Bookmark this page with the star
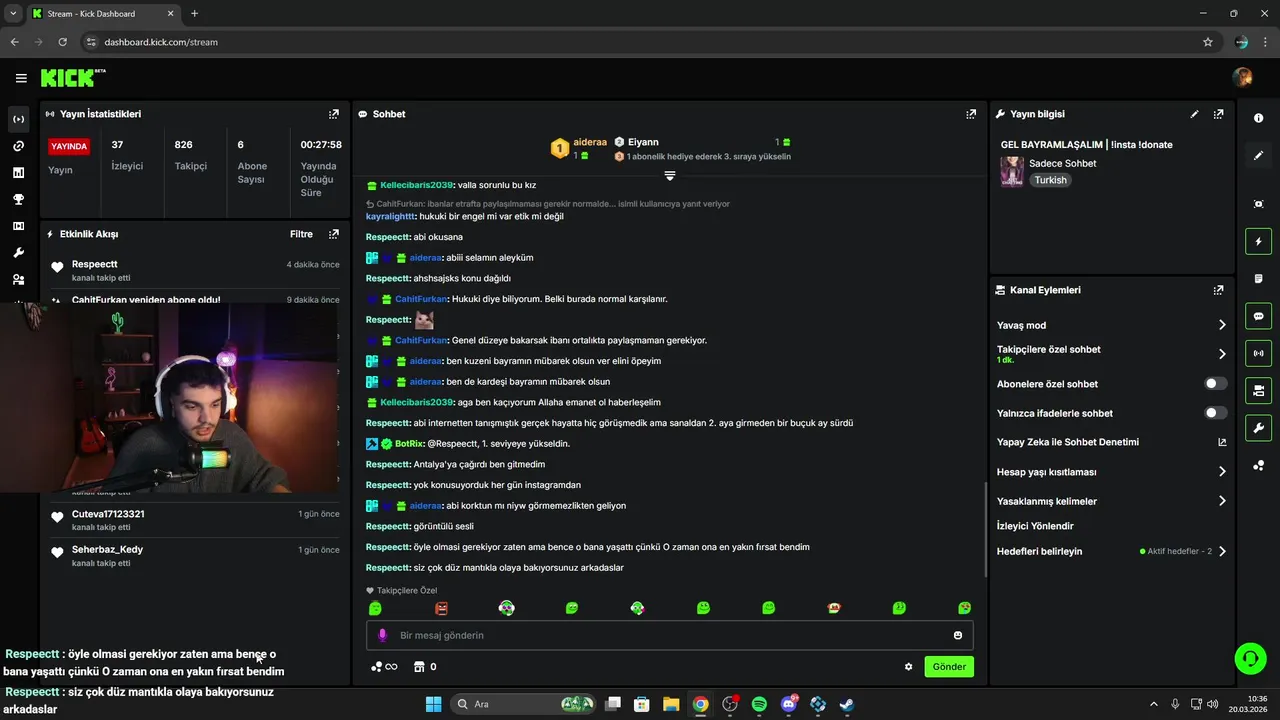Screen dimensions: 1280x720 pyautogui.click(x=1208, y=42)
